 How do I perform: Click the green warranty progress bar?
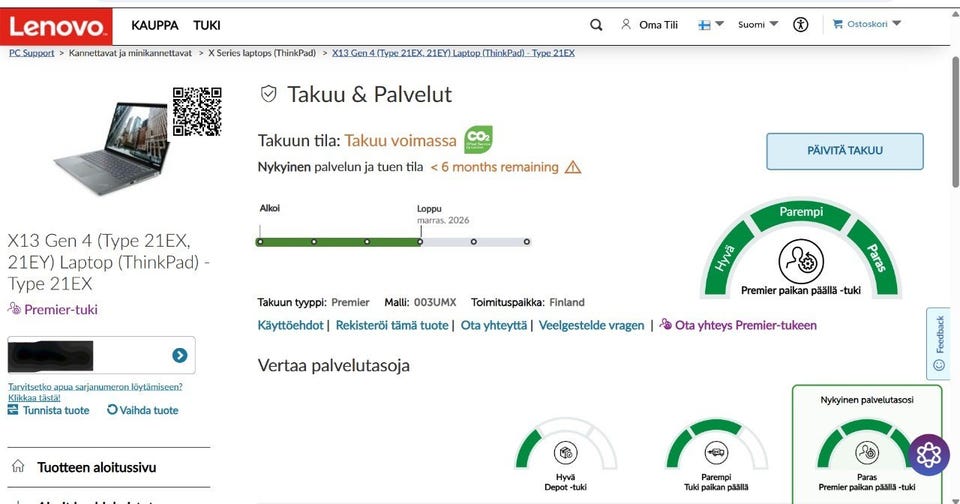(x=339, y=242)
